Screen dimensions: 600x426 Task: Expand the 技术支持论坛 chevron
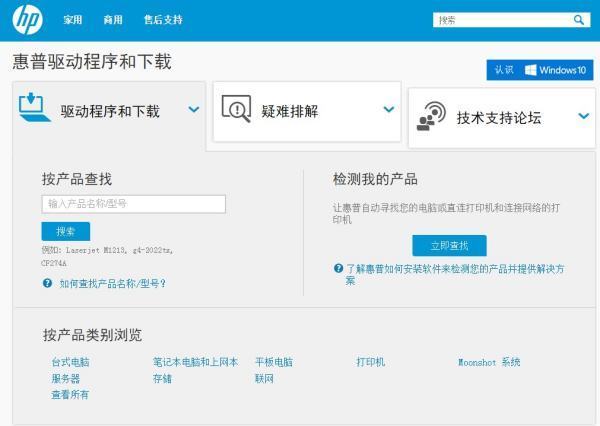(x=584, y=116)
